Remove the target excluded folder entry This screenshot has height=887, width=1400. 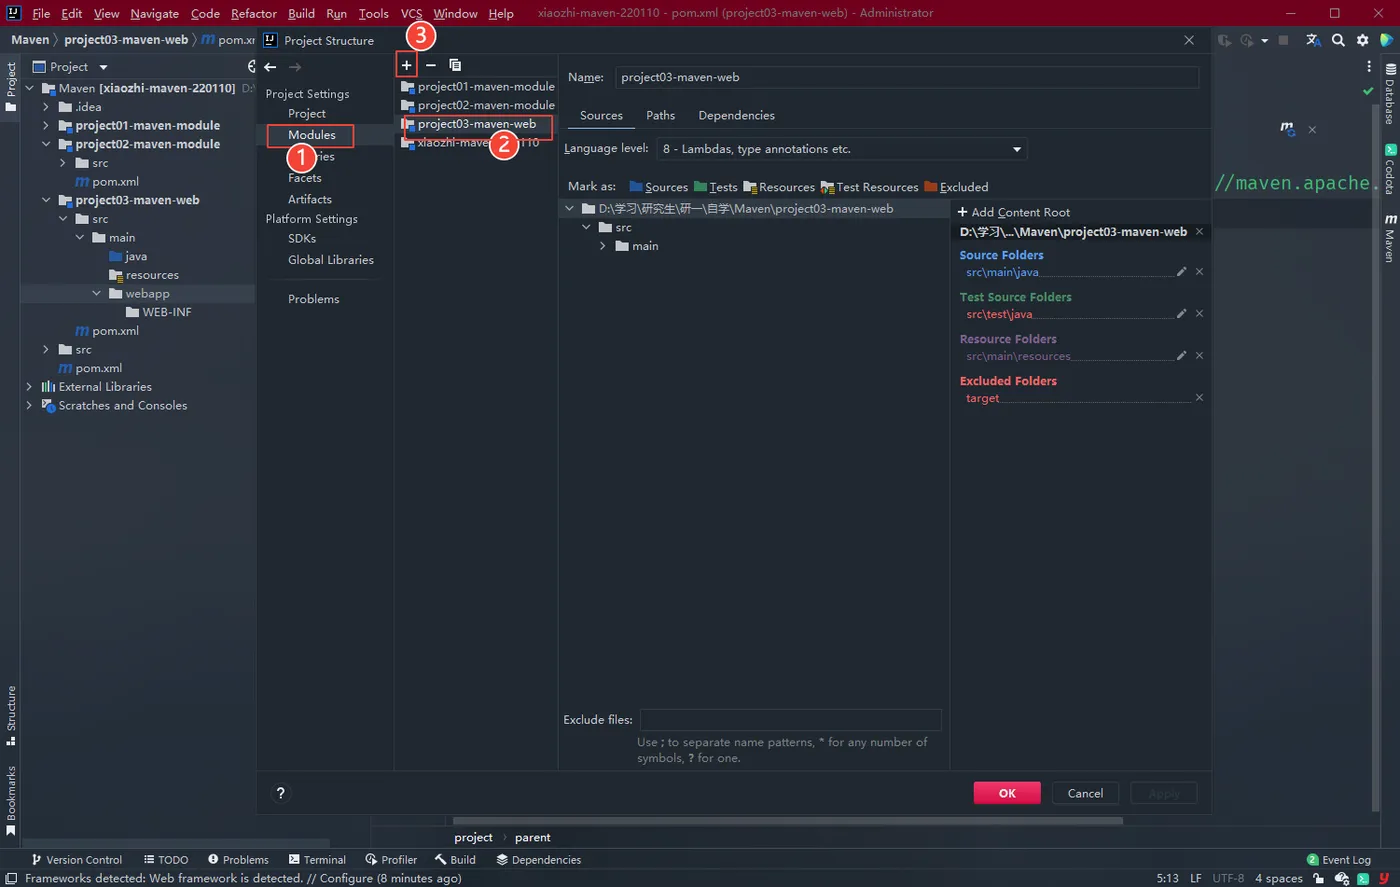1199,398
